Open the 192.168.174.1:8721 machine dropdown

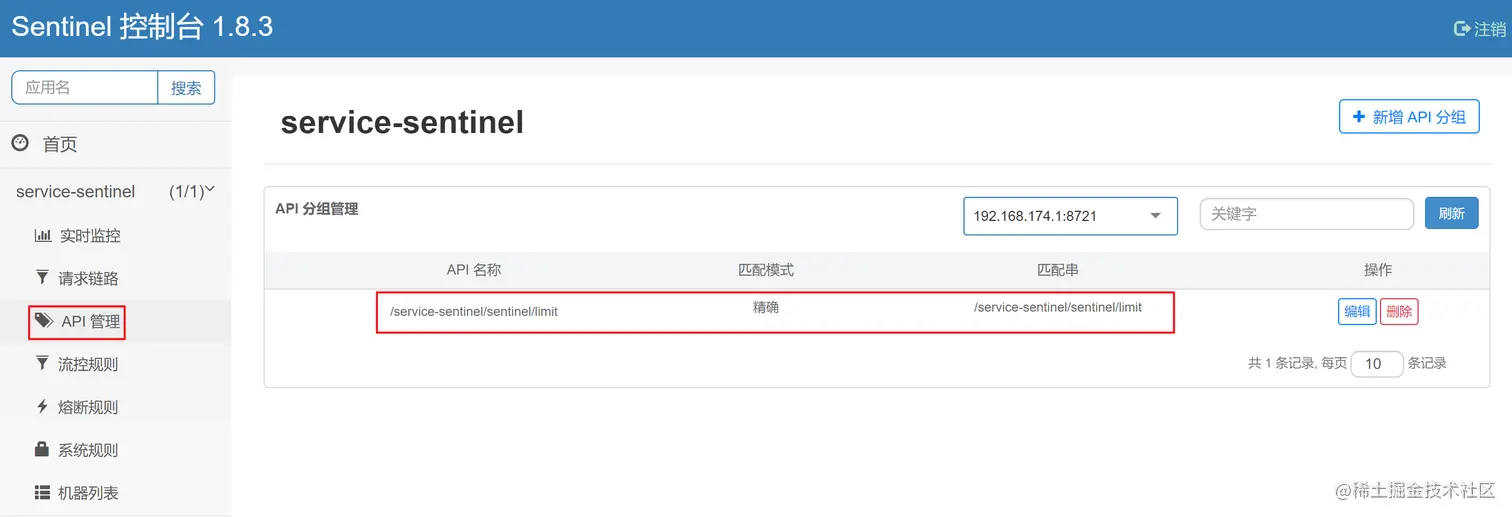pos(1070,215)
